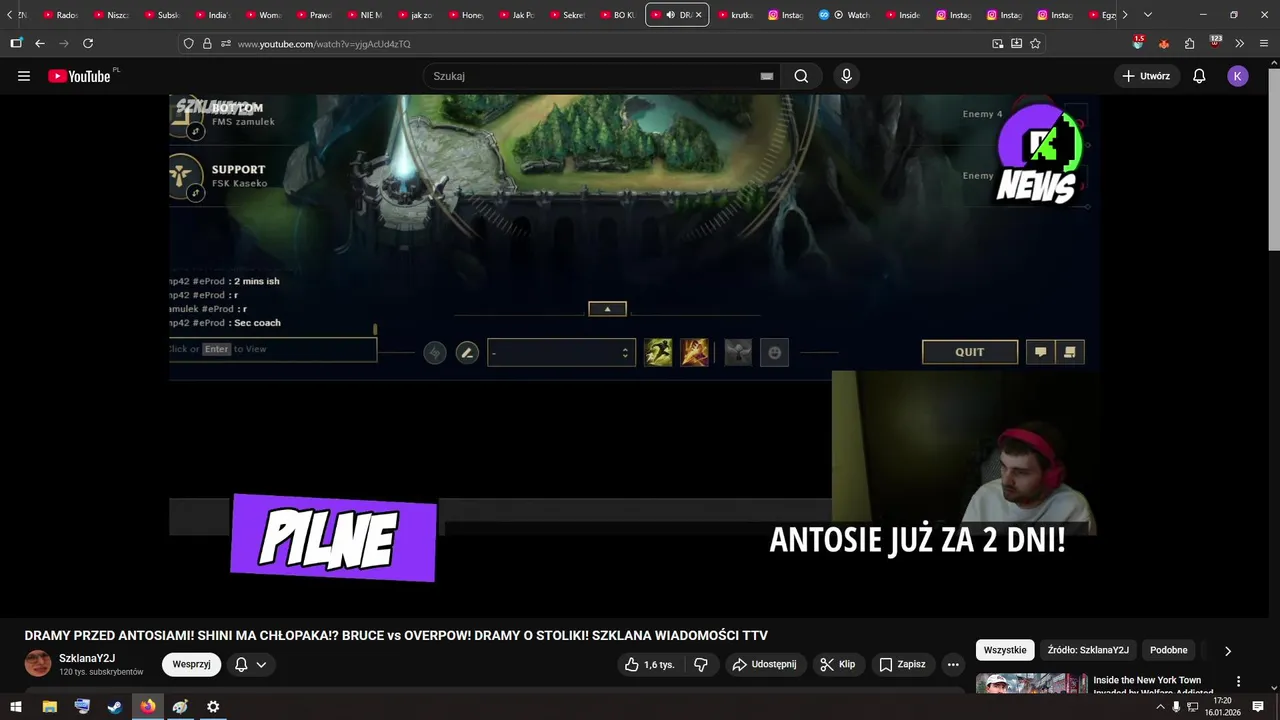1280x720 pixels.
Task: Switch to the India's tab
Action: pyautogui.click(x=213, y=15)
